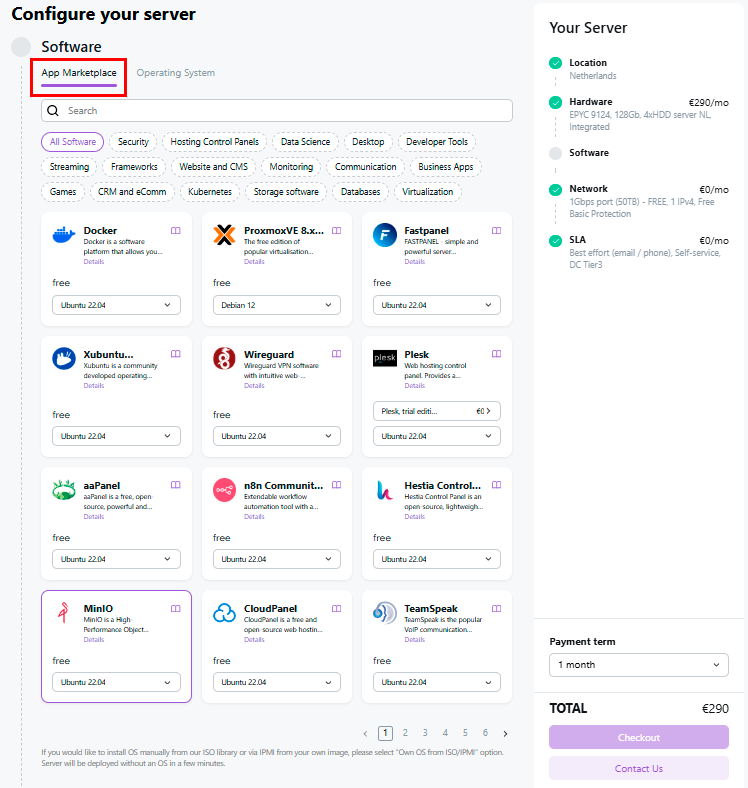This screenshot has height=788, width=748.
Task: Expand the Plesk trial edition license selector
Action: tap(437, 411)
